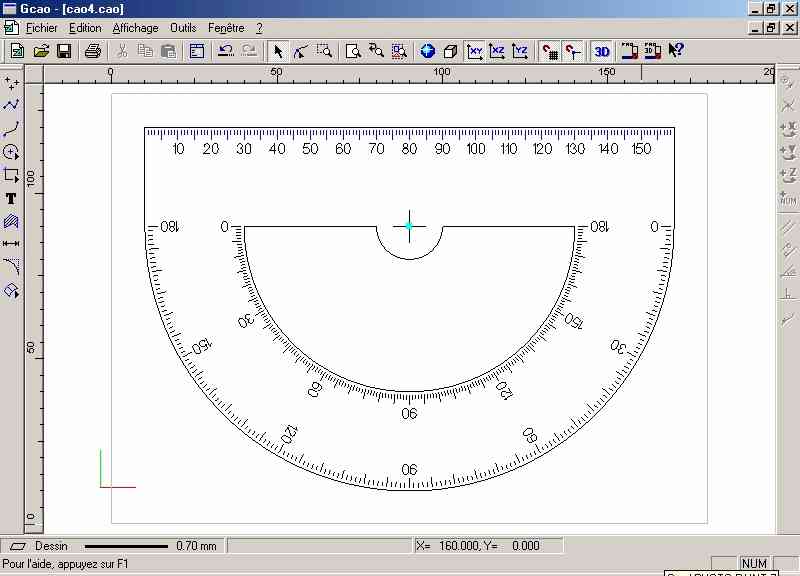Save the drawing with the floppy icon
The width and height of the screenshot is (800, 576).
pyautogui.click(x=64, y=51)
